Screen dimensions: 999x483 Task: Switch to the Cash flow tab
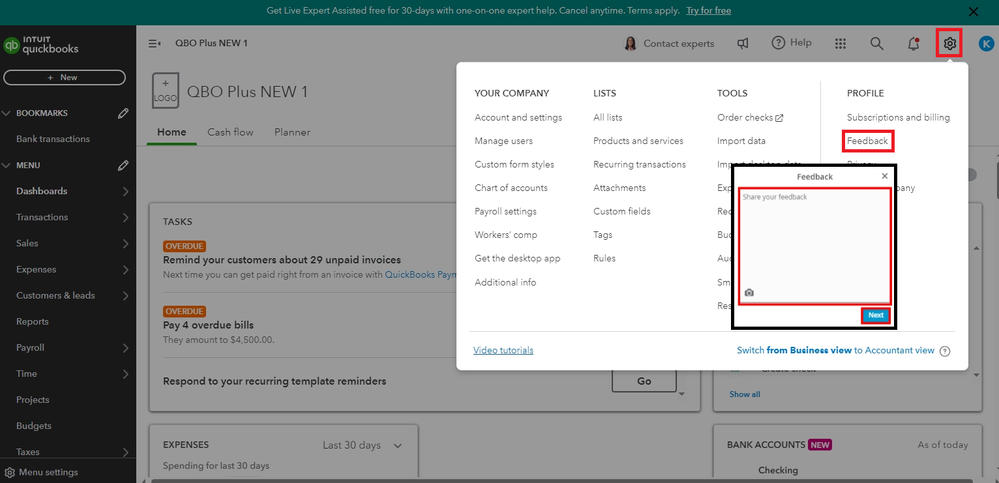pyautogui.click(x=230, y=133)
